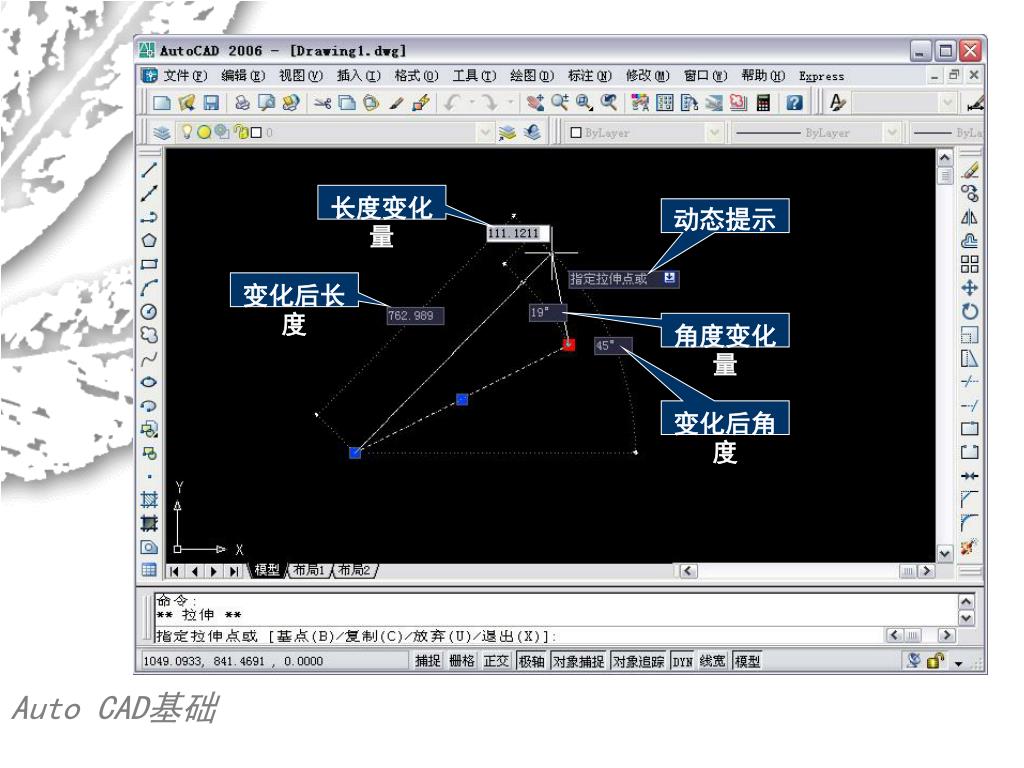Open the calculator icon
Image resolution: width=1024 pixels, height=768 pixels.
click(x=763, y=103)
